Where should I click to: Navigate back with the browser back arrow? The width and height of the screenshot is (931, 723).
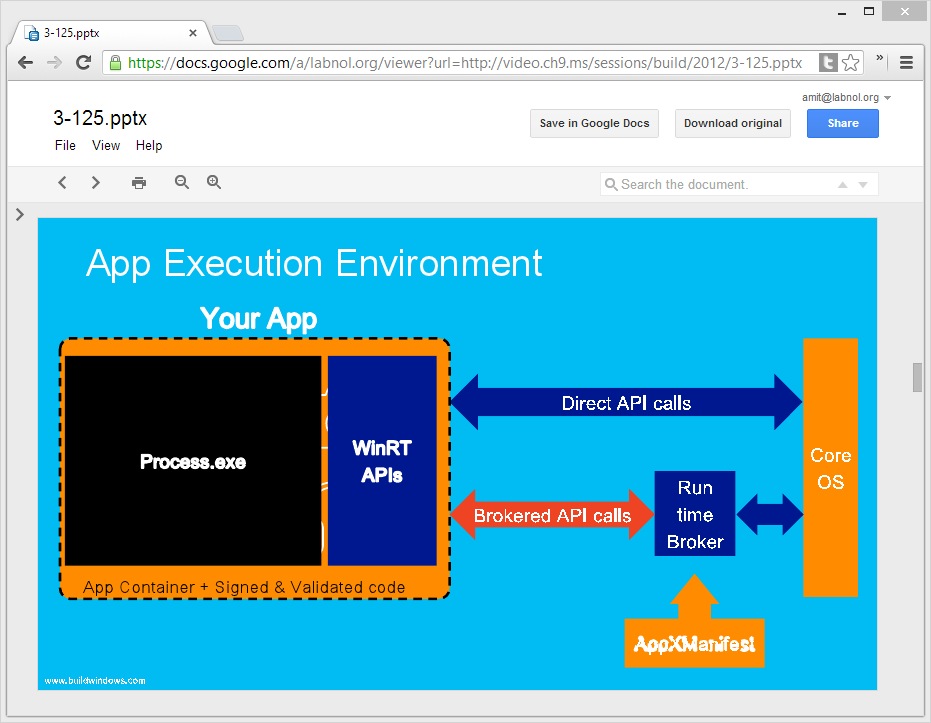pyautogui.click(x=25, y=62)
